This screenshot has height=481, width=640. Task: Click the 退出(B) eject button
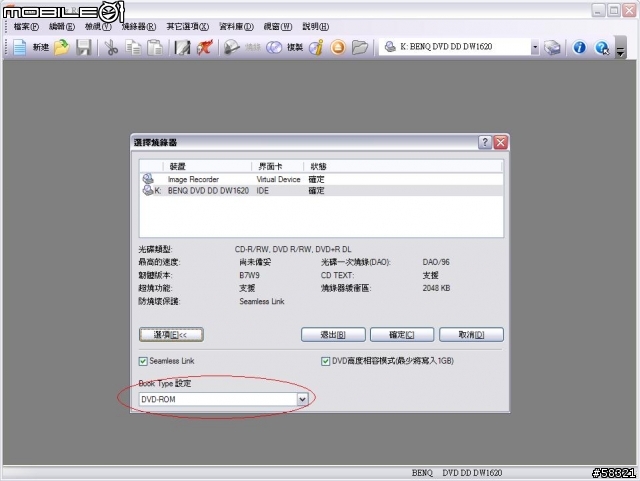(333, 335)
